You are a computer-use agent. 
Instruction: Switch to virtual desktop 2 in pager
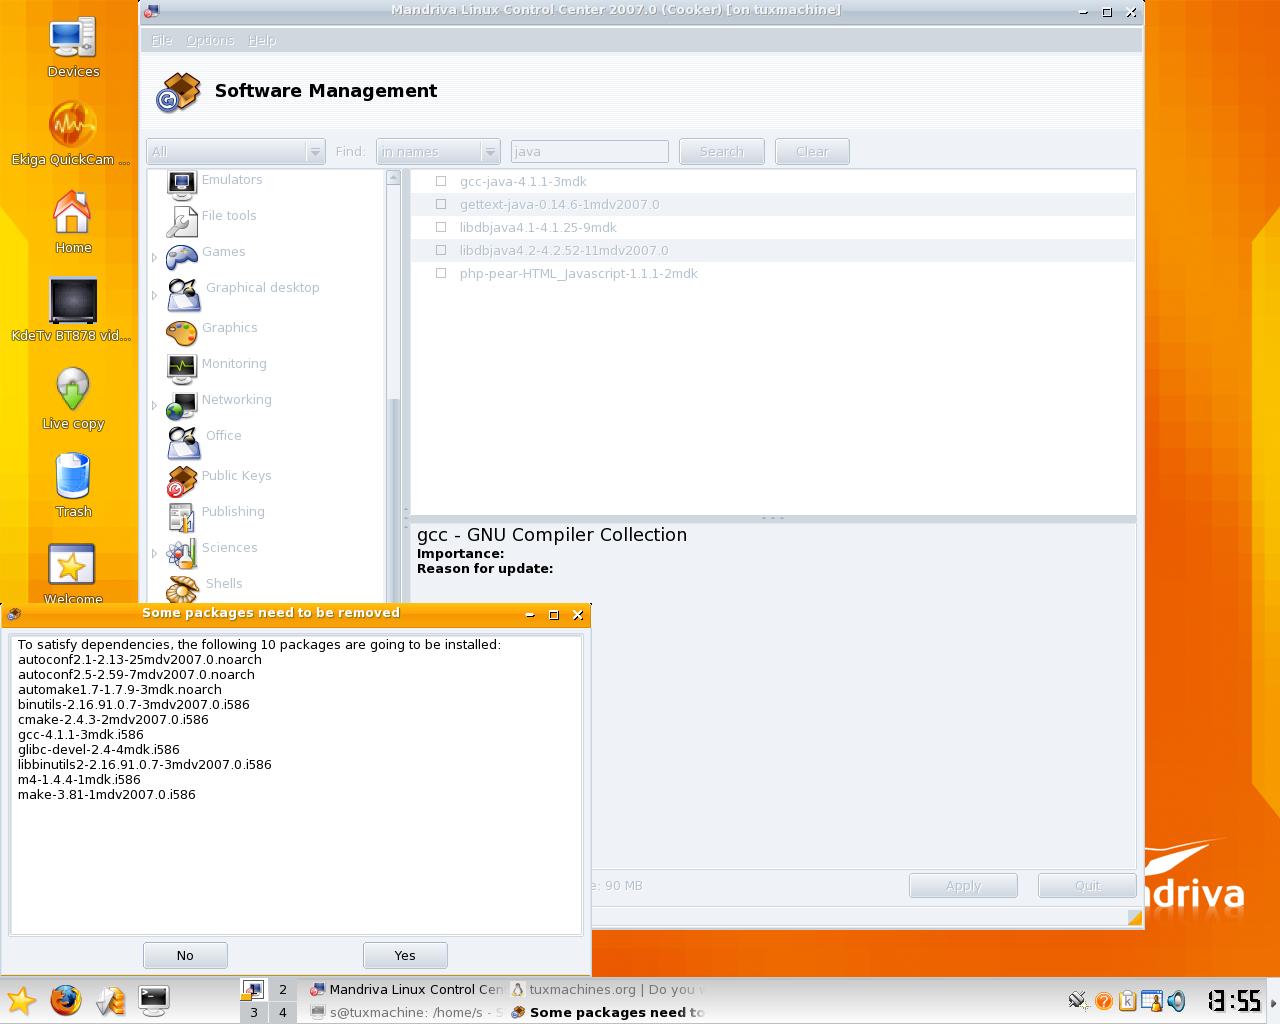click(x=282, y=989)
